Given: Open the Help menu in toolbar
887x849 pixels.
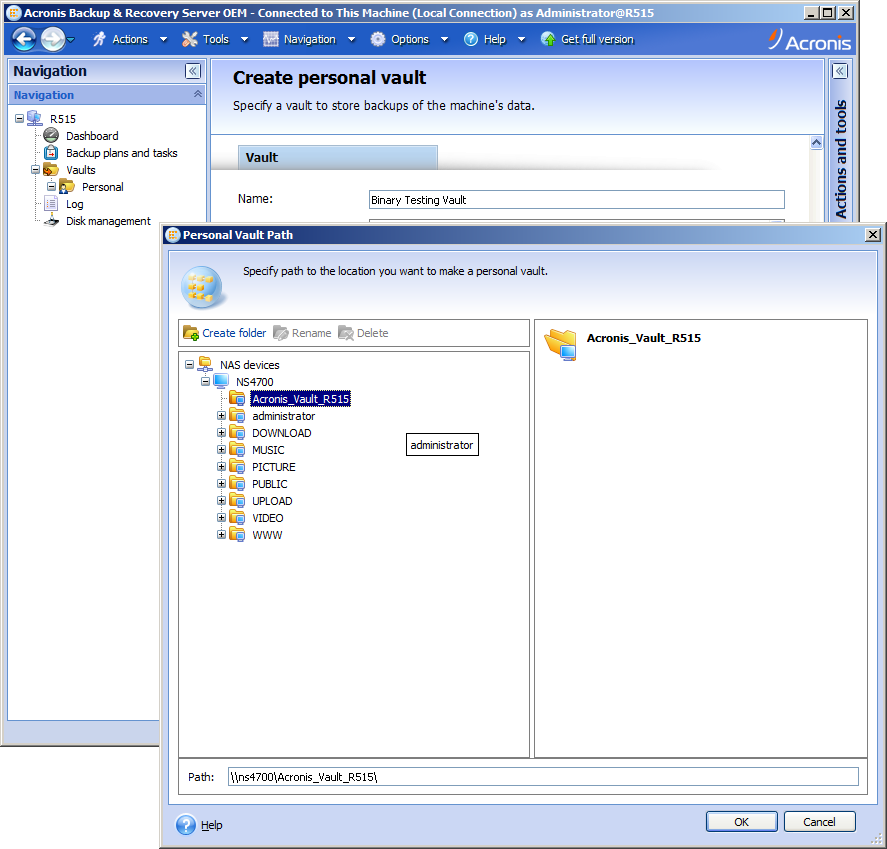Looking at the screenshot, I should click(x=494, y=39).
